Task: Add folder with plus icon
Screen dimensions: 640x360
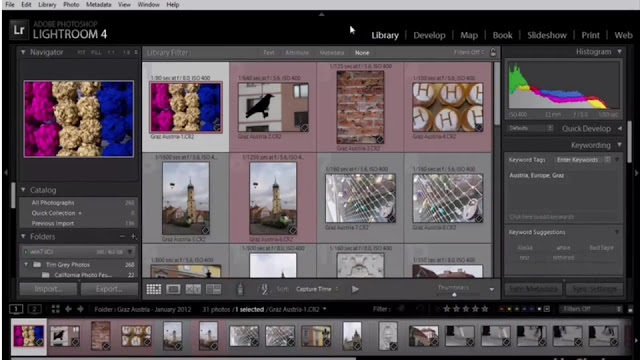Action: pyautogui.click(x=133, y=236)
